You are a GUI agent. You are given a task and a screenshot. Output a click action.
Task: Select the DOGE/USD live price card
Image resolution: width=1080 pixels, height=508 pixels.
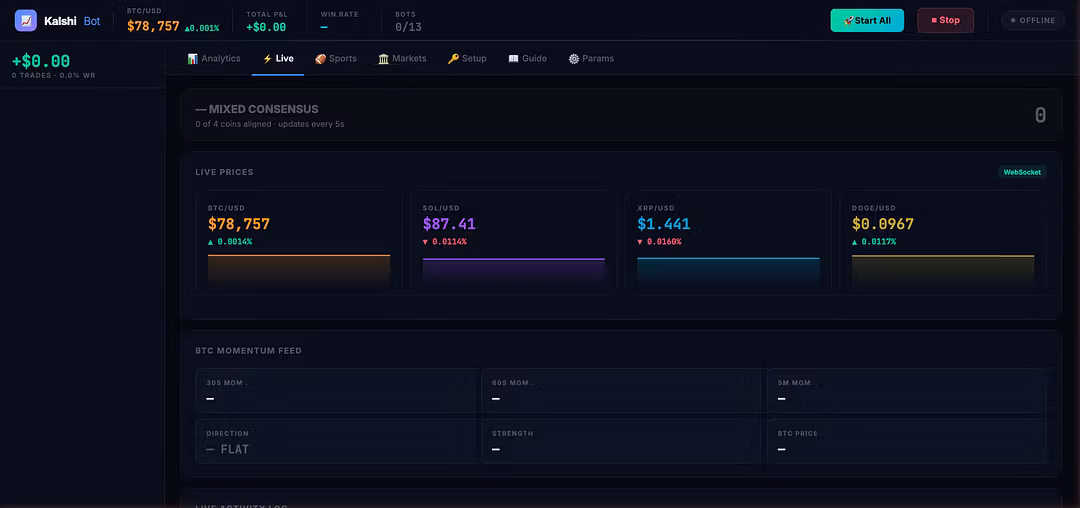point(942,242)
